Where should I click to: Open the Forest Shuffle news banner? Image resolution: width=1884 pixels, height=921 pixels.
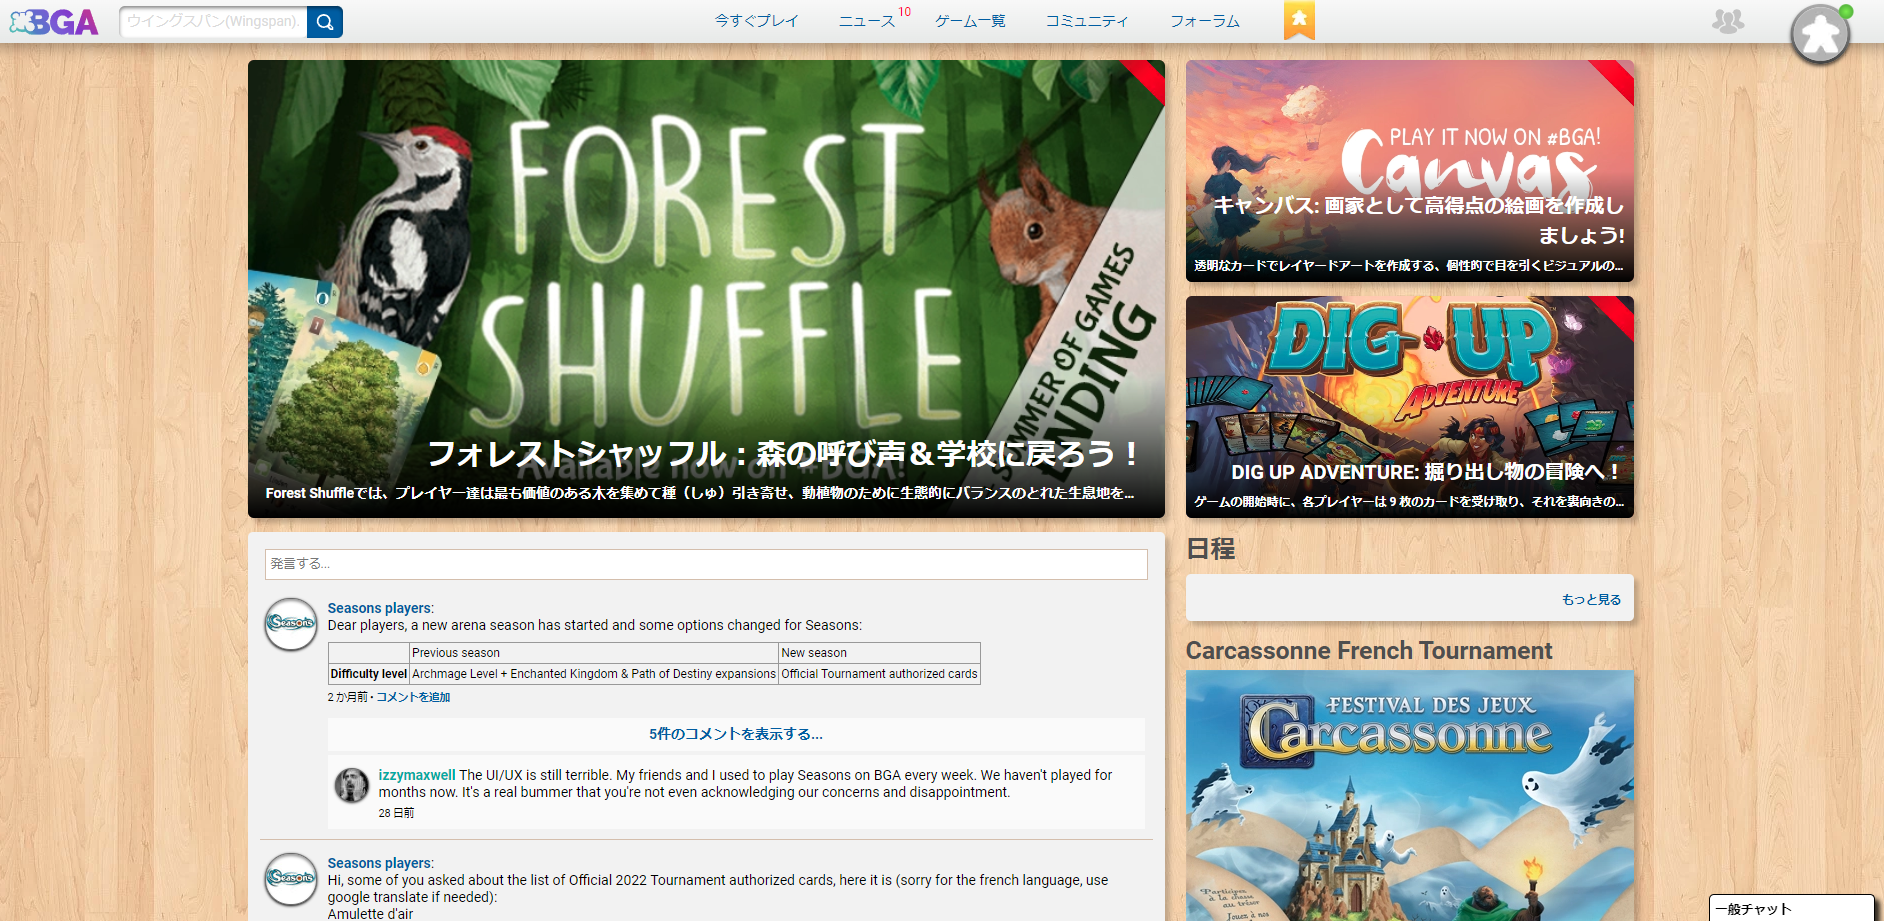coord(706,289)
